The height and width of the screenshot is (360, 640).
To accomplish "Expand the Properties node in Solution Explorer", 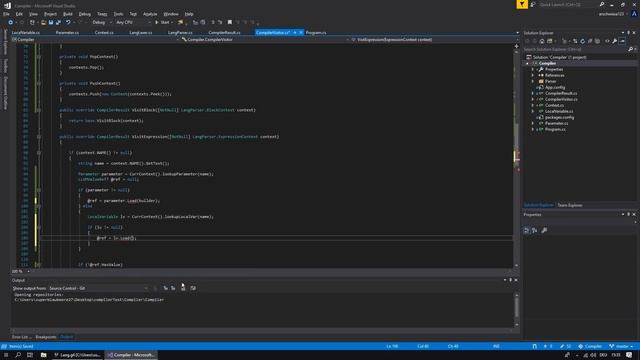I will click(533, 69).
